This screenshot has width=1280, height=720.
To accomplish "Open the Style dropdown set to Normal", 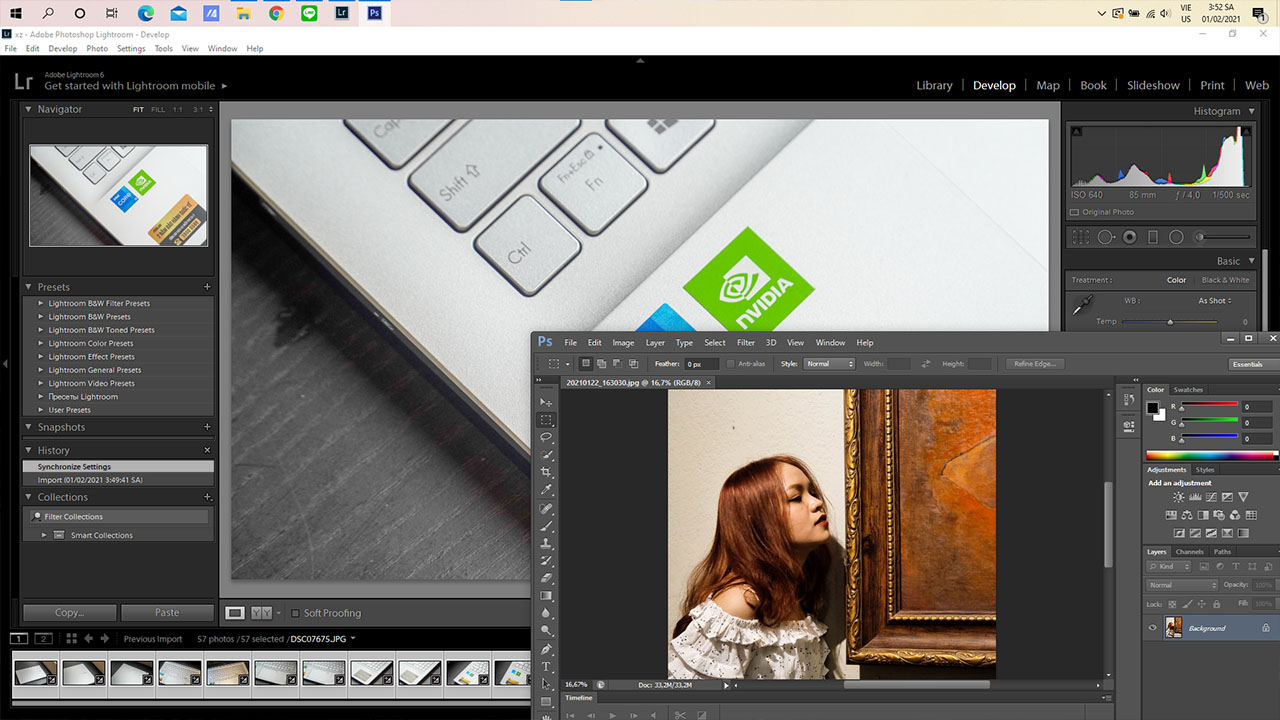I will click(829, 364).
